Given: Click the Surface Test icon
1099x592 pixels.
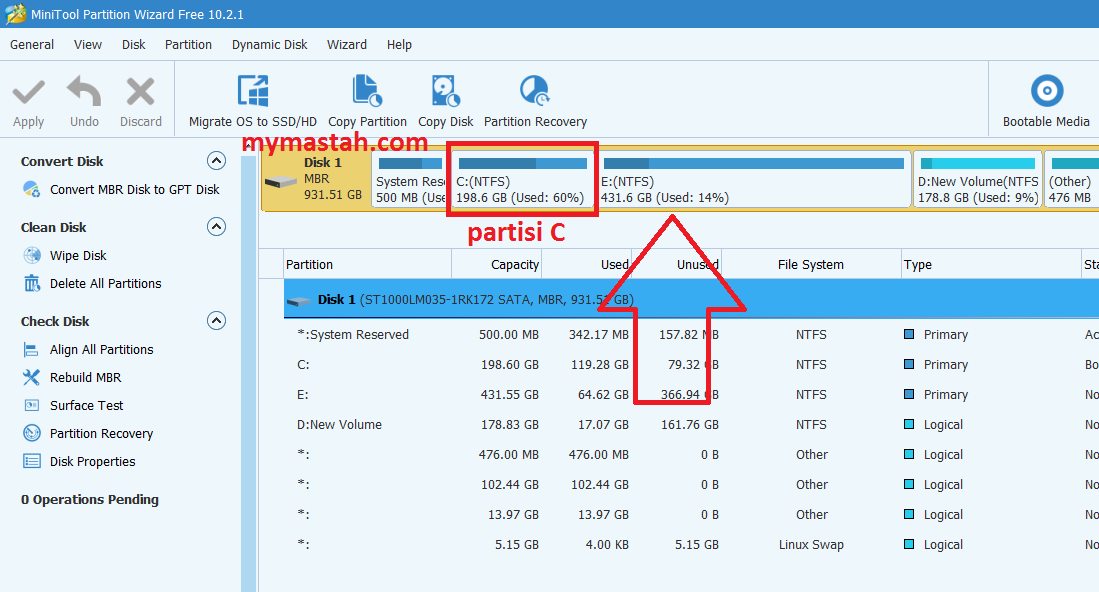Looking at the screenshot, I should click(32, 405).
